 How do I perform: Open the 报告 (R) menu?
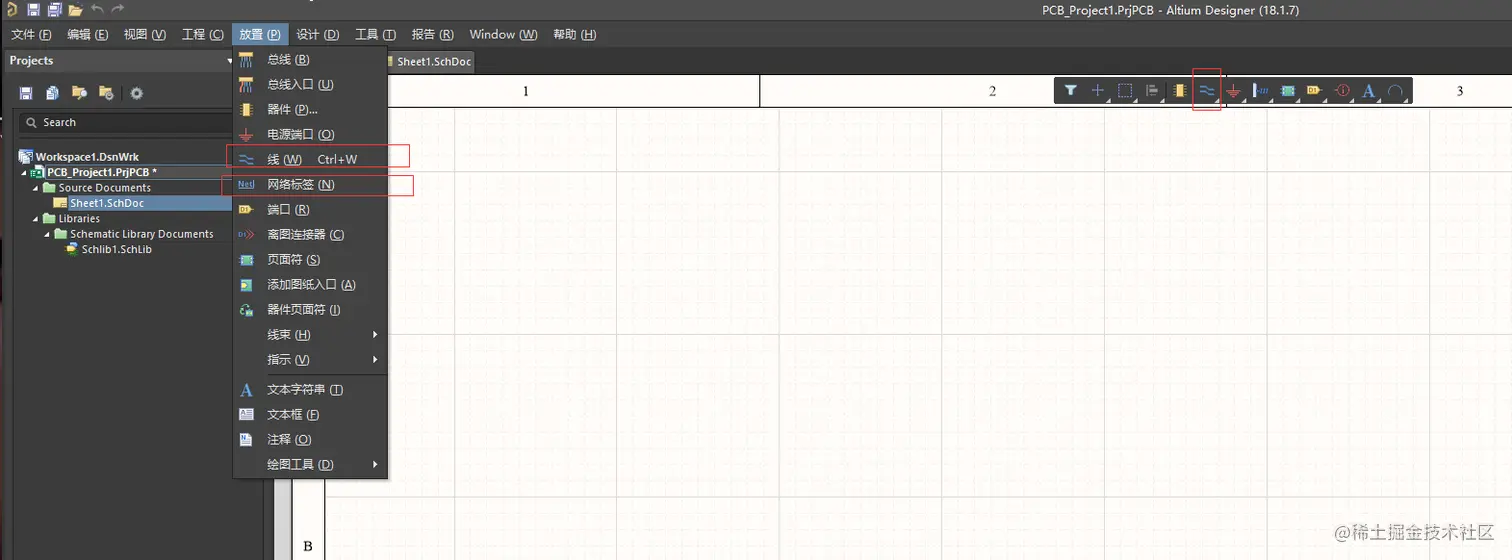432,34
